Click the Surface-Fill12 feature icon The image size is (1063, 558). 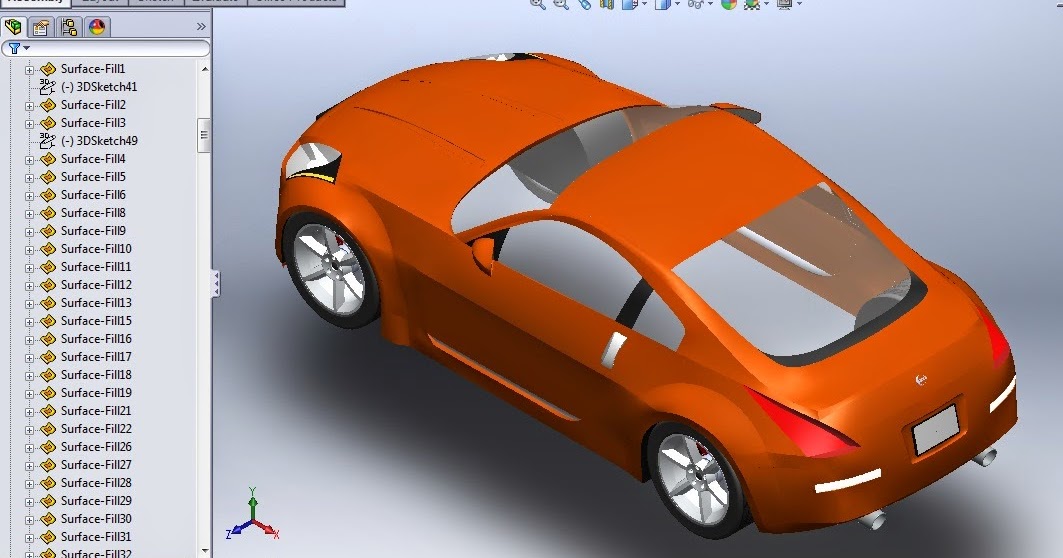[x=47, y=285]
